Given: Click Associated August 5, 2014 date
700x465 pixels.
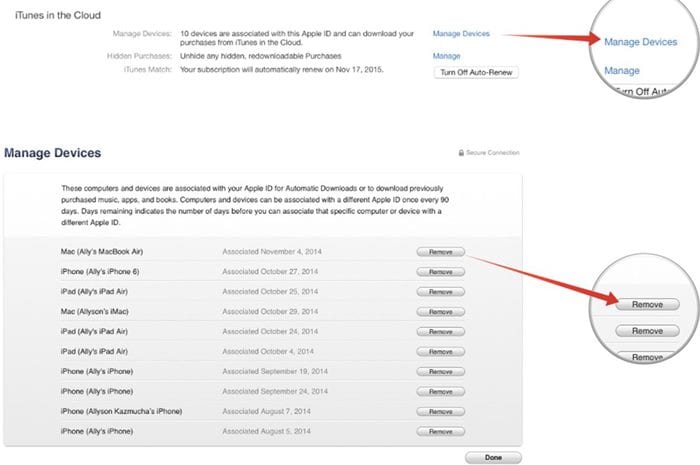Looking at the screenshot, I should point(267,431).
